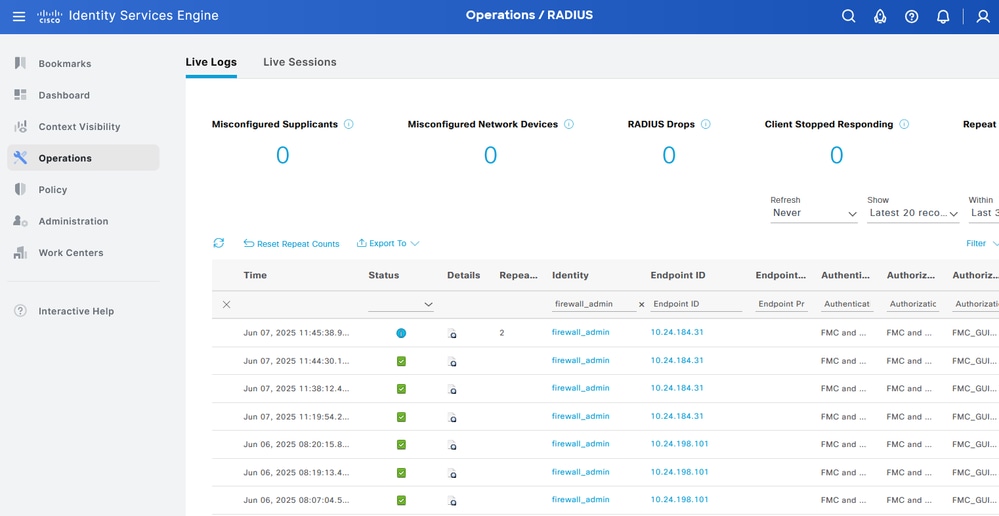Click the Bookmarks sidebar icon
999x516 pixels.
(x=20, y=63)
